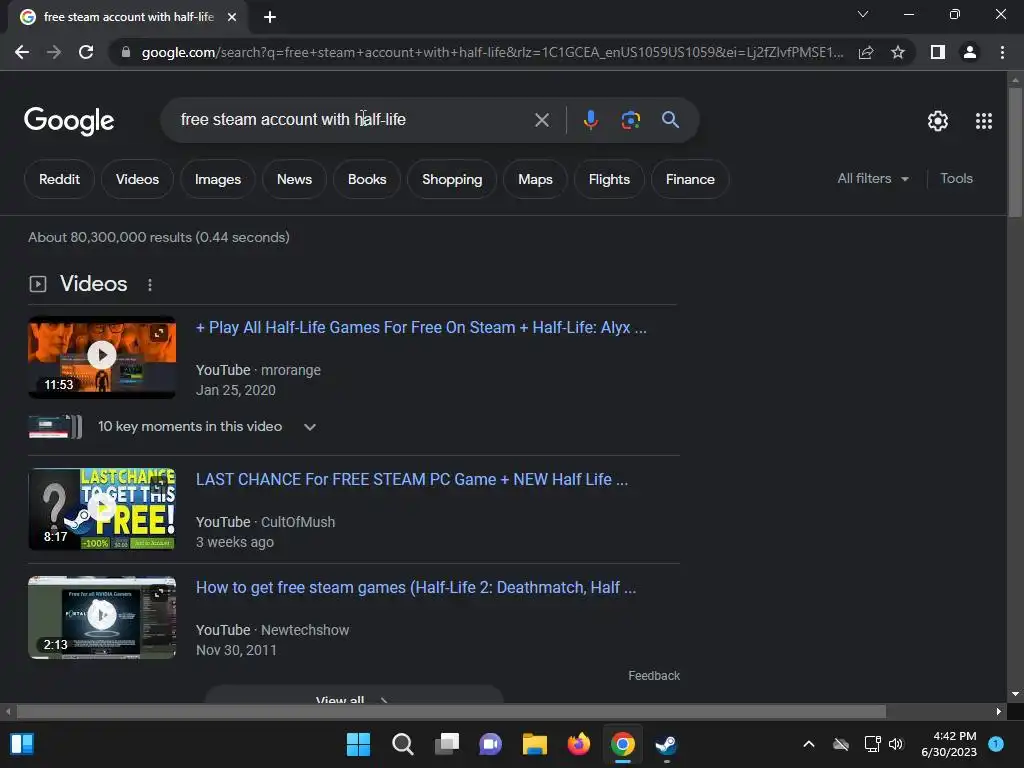The width and height of the screenshot is (1024, 768).
Task: Click the horizontal scrollbar thumb
Action: pos(451,711)
